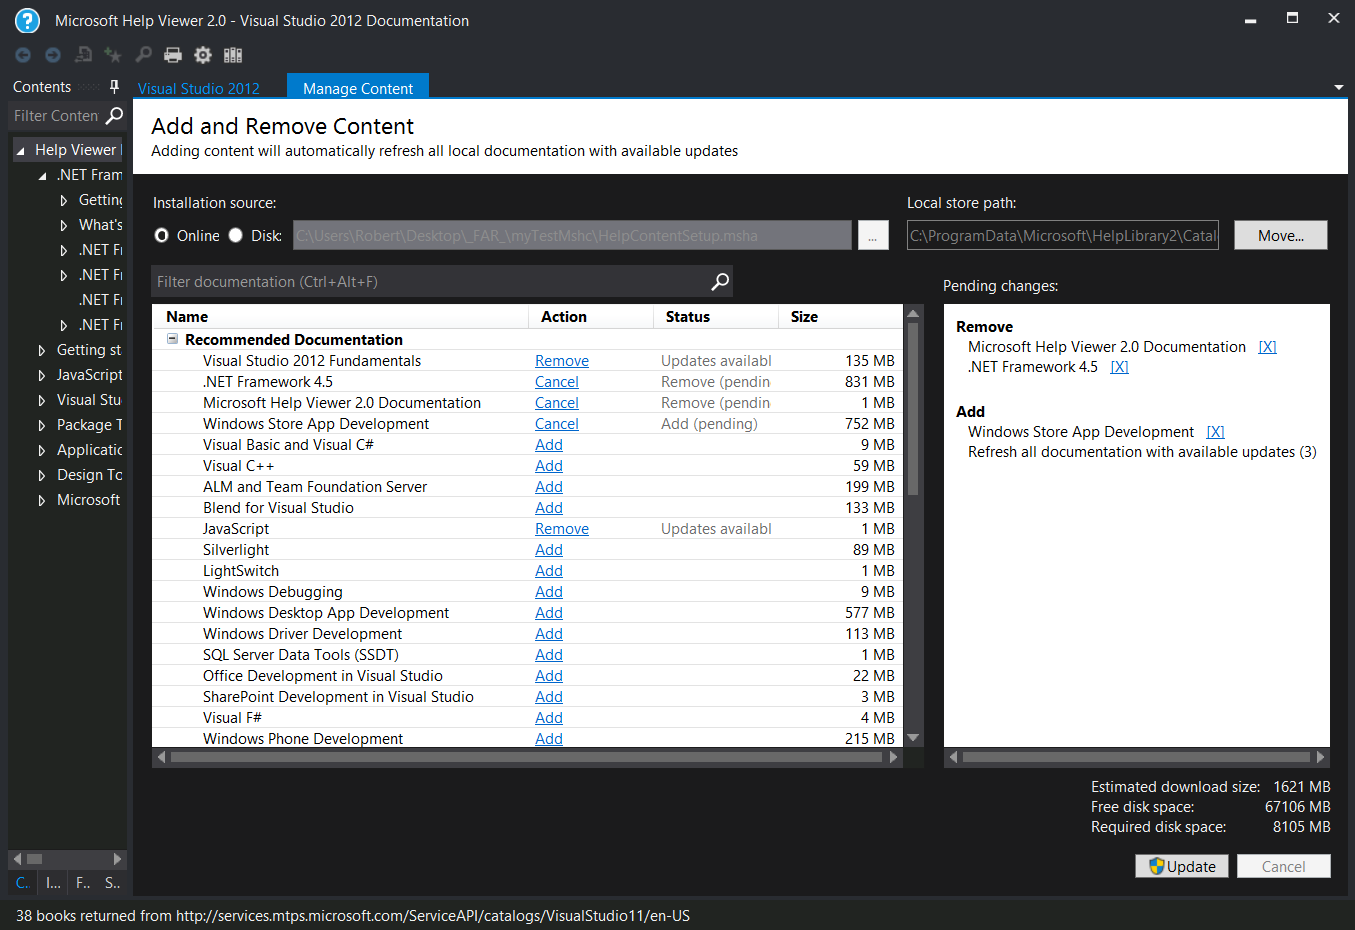The height and width of the screenshot is (930, 1355).
Task: Remove .NET Framework 4.5 pending change [X]
Action: pyautogui.click(x=1119, y=367)
